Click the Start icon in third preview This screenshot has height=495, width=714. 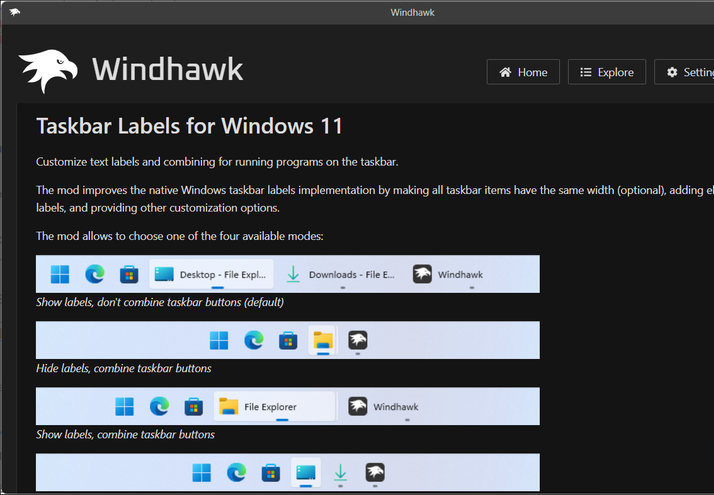pos(124,406)
